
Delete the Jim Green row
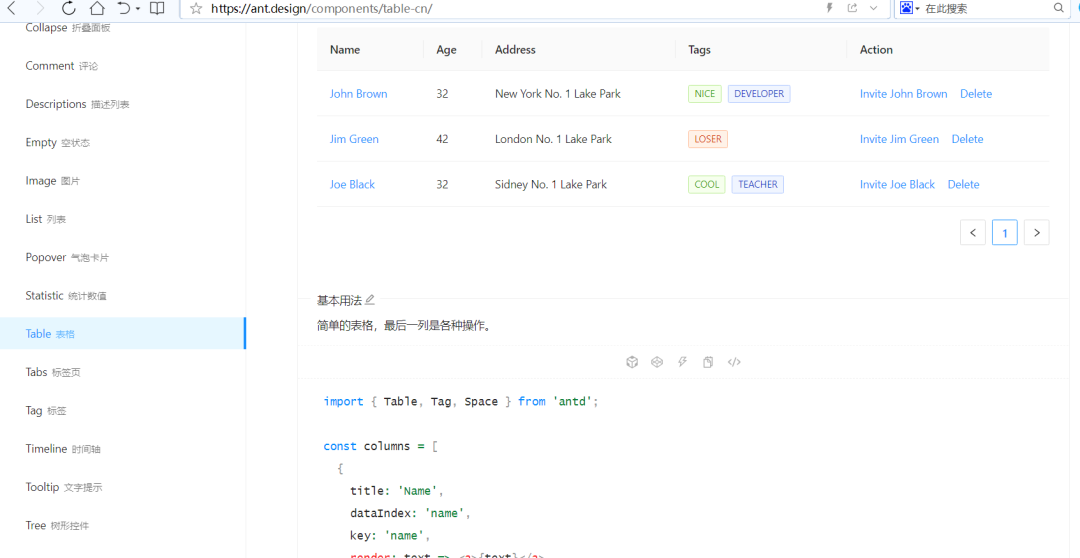click(x=967, y=139)
